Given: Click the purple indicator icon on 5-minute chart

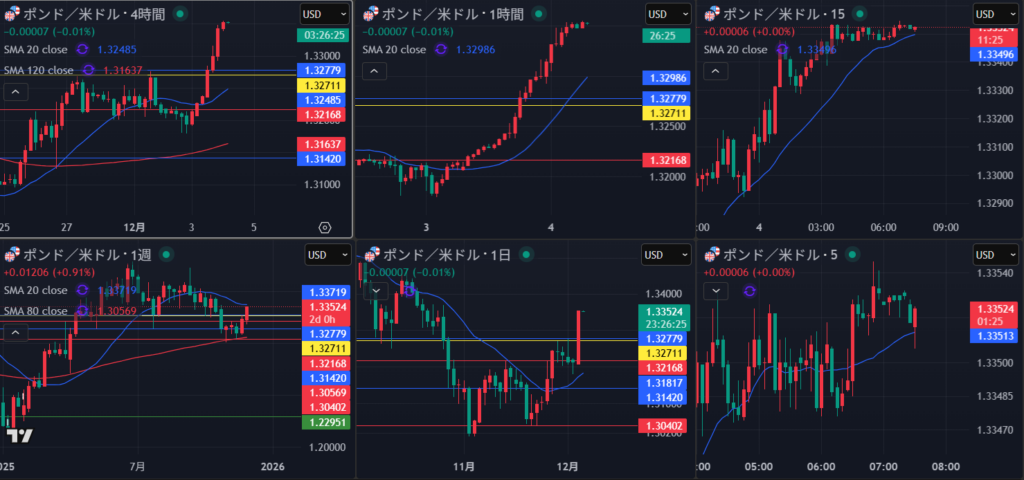Looking at the screenshot, I should pos(749,290).
